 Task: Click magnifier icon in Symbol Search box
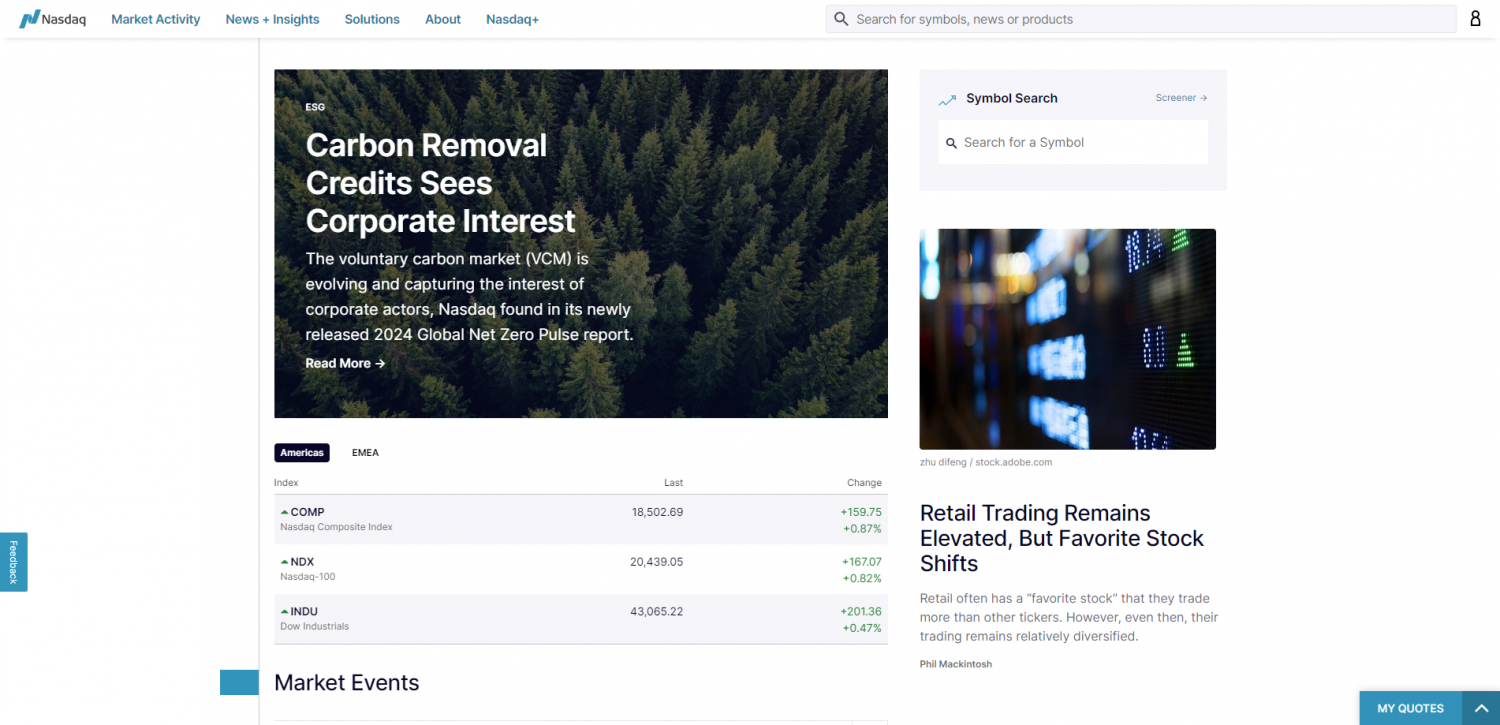point(952,143)
